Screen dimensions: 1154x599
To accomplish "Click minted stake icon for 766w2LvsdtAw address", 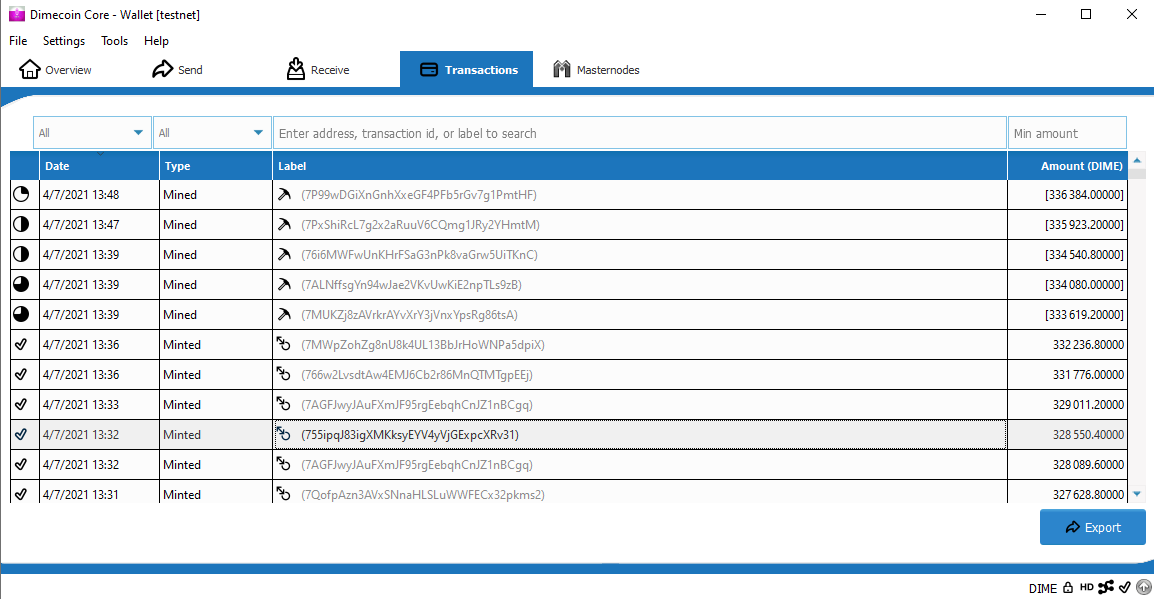I will coord(283,374).
